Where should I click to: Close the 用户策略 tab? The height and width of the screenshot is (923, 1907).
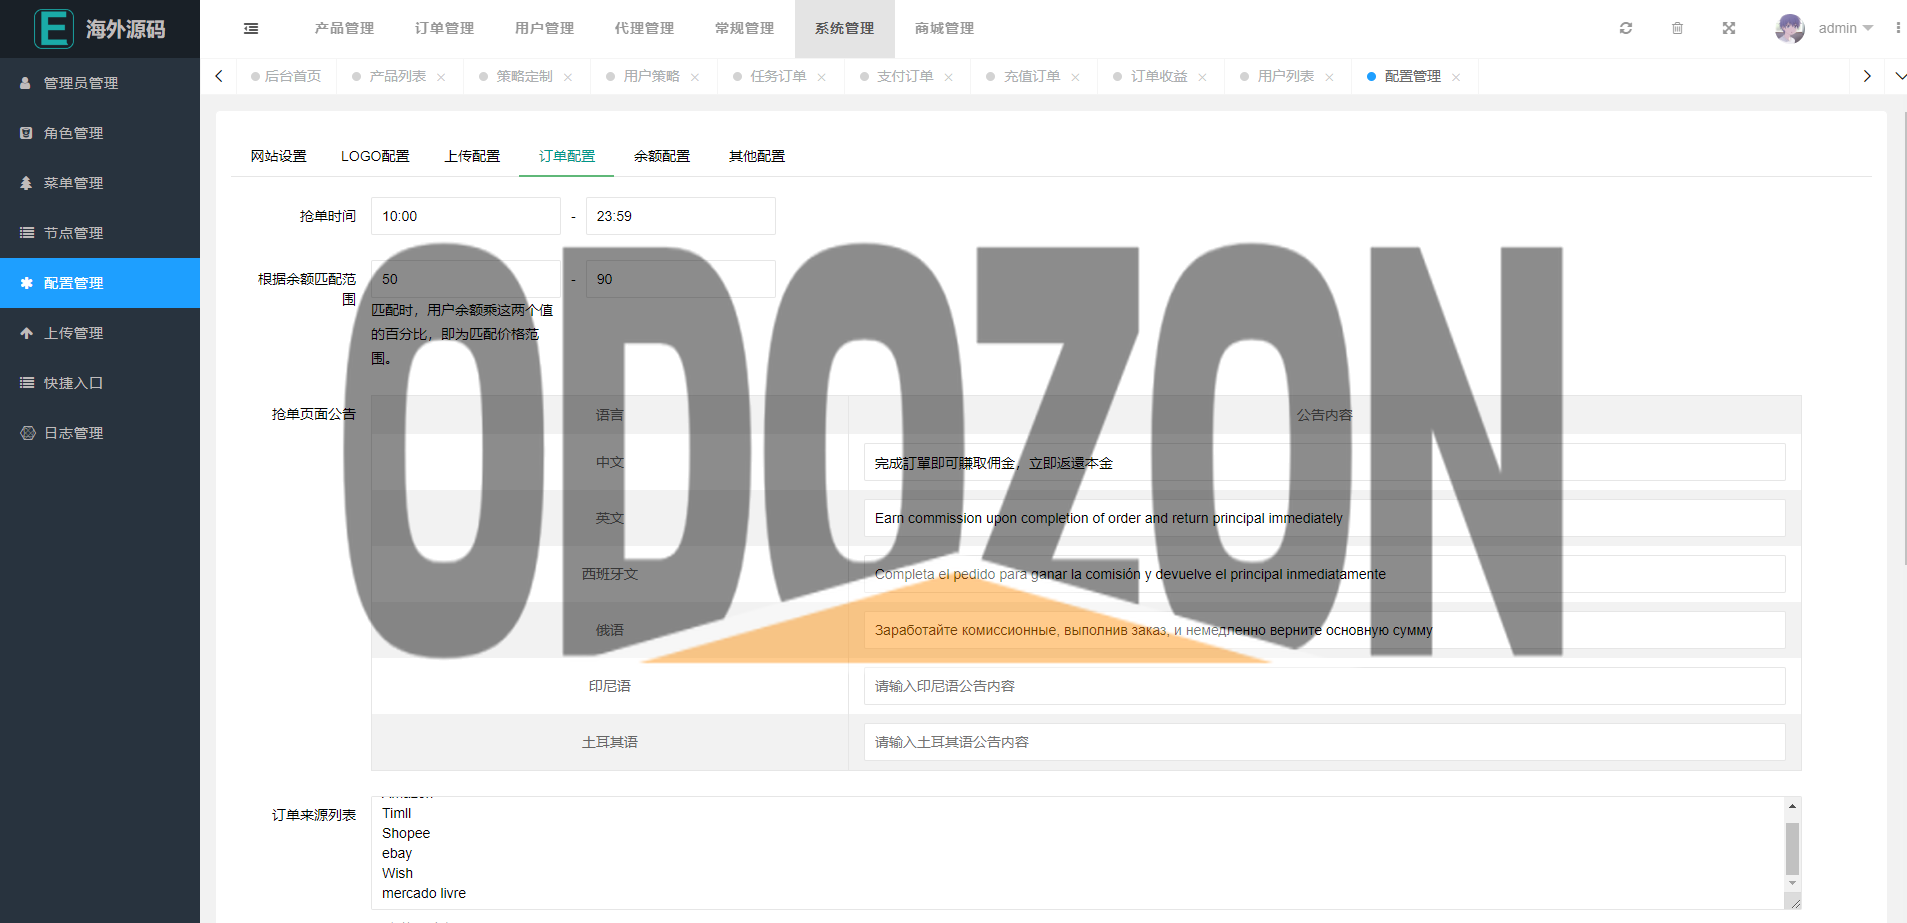(695, 77)
